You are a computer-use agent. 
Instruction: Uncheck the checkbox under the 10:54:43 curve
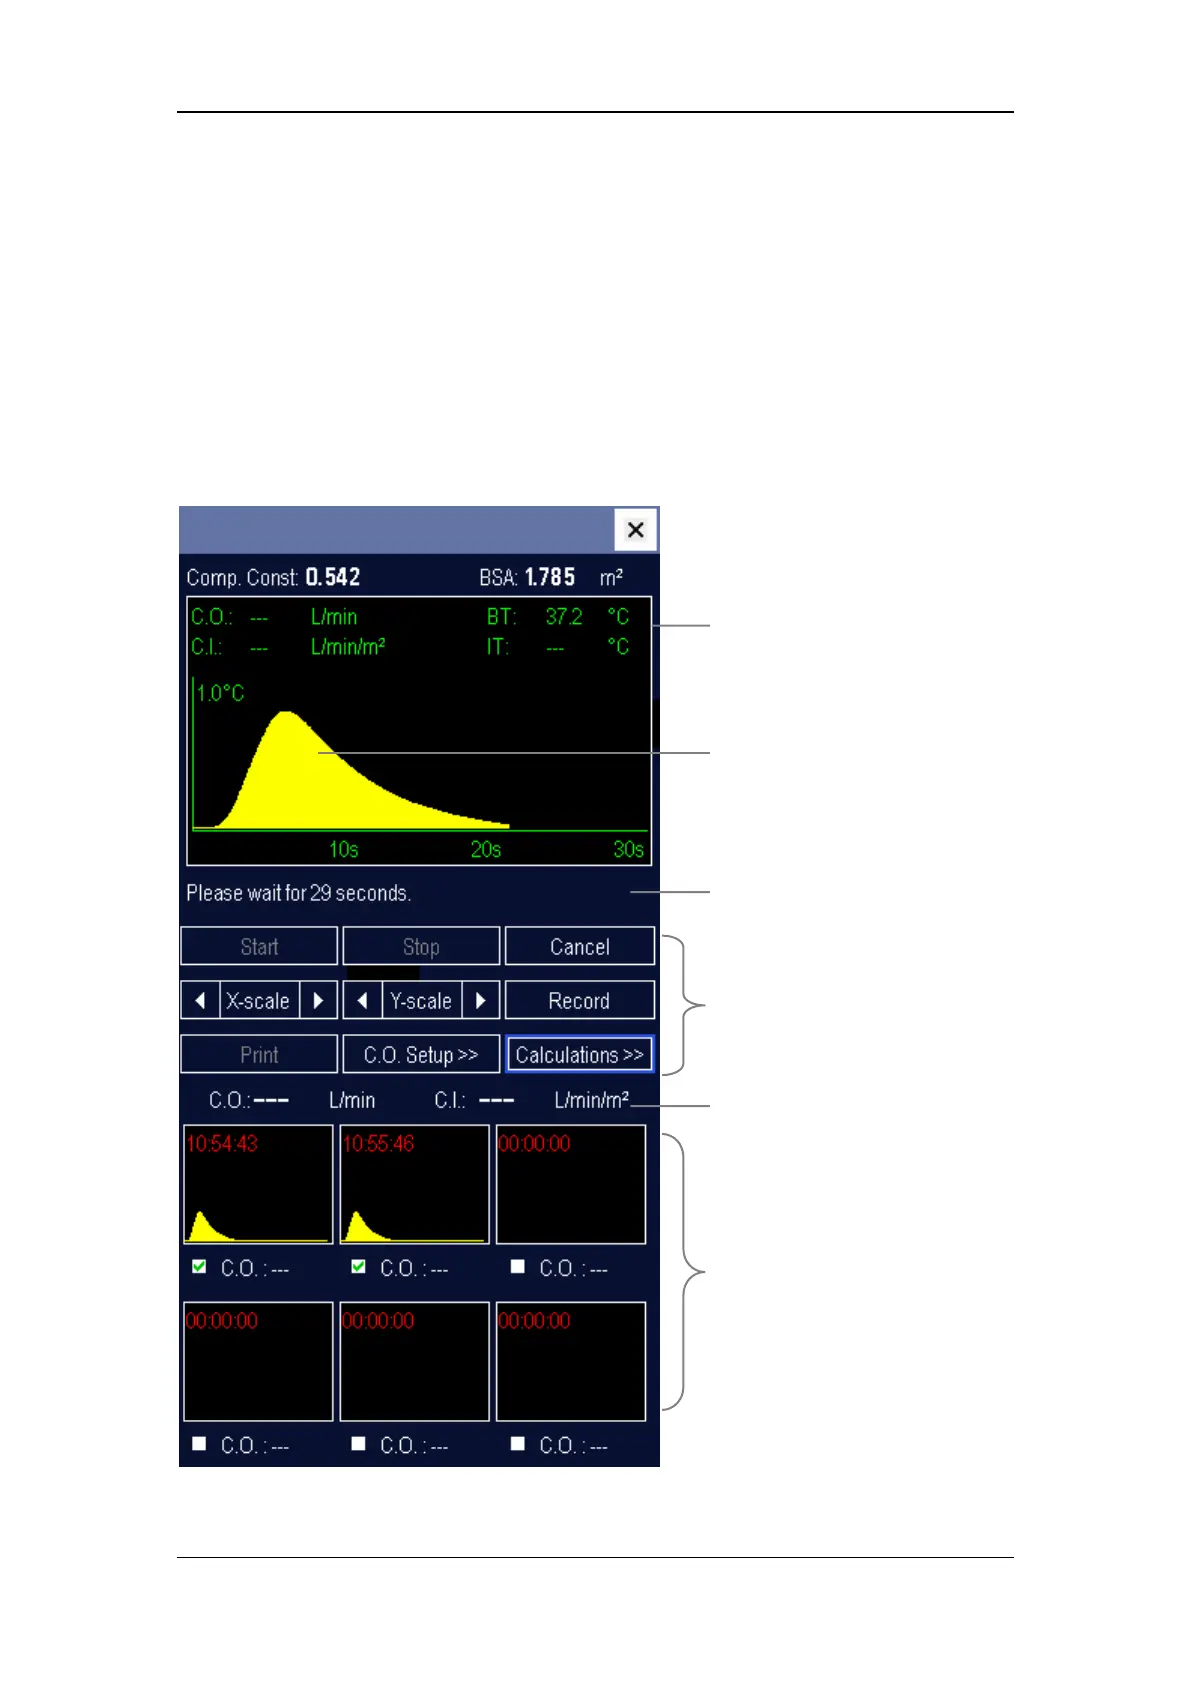point(199,1266)
